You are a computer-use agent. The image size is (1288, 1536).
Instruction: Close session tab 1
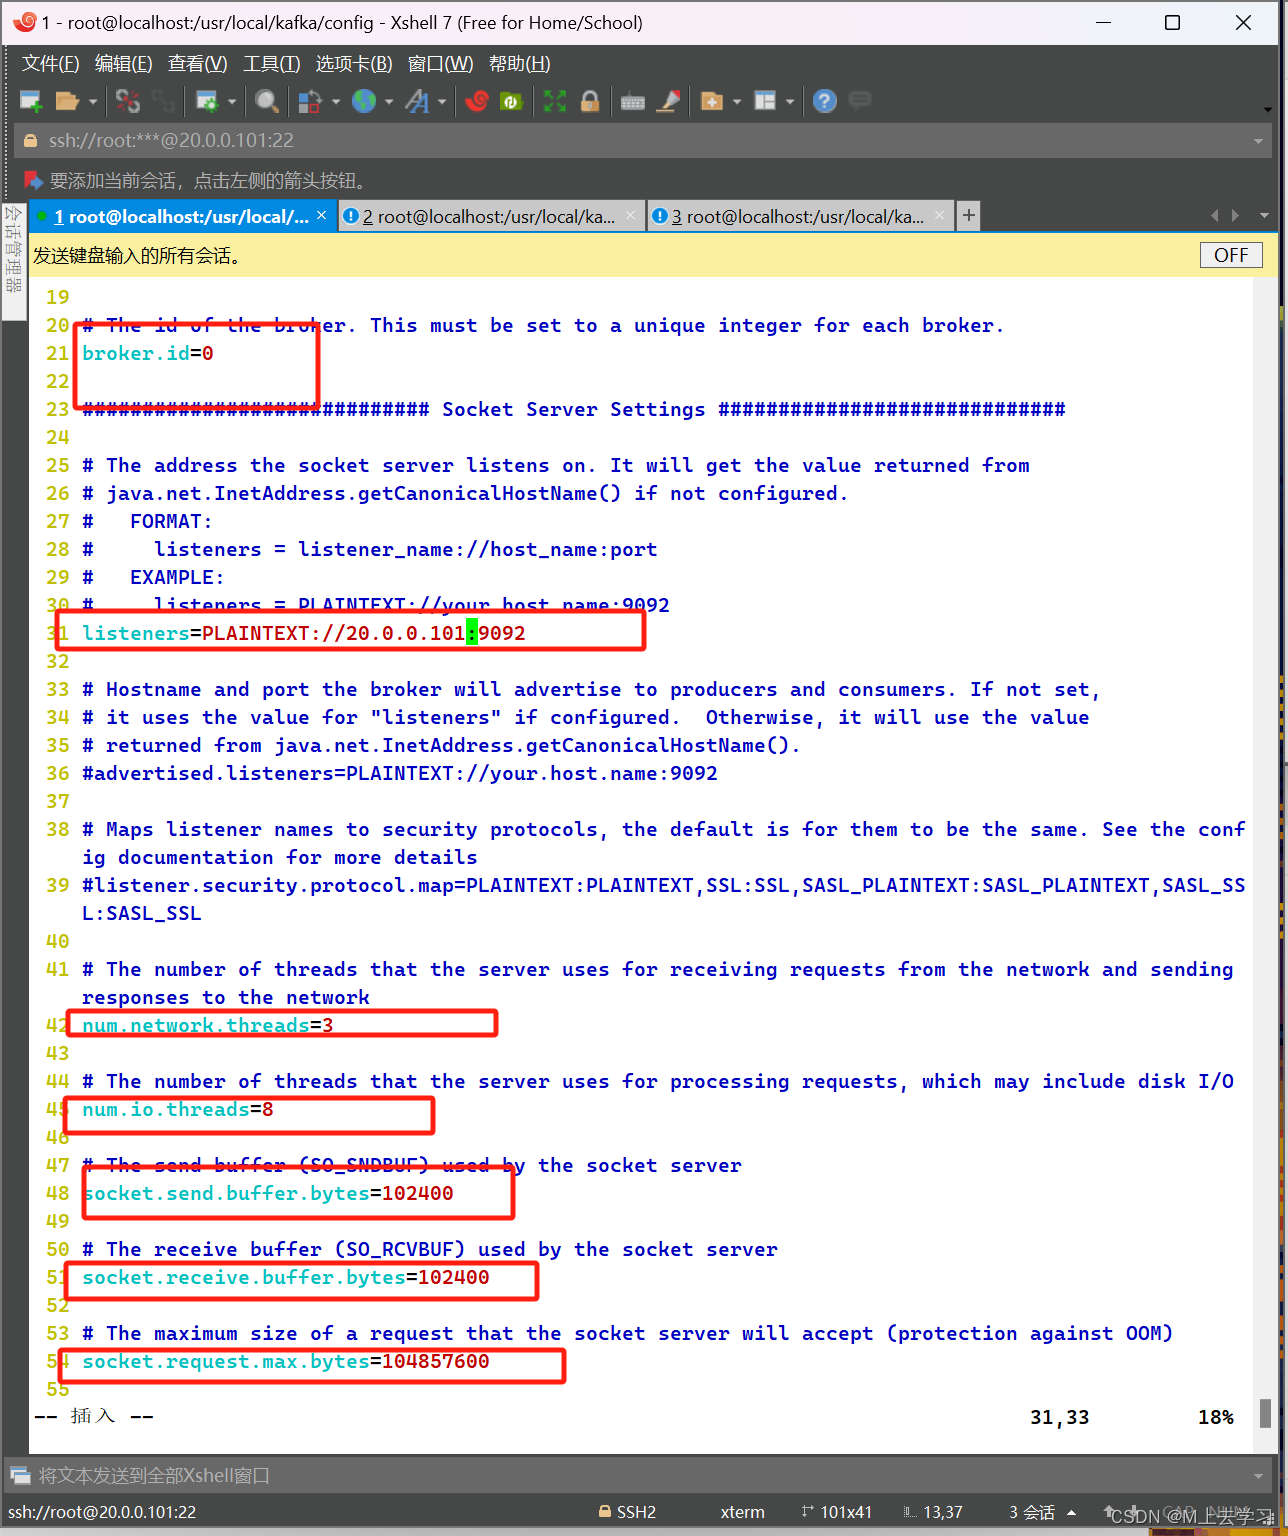click(322, 215)
